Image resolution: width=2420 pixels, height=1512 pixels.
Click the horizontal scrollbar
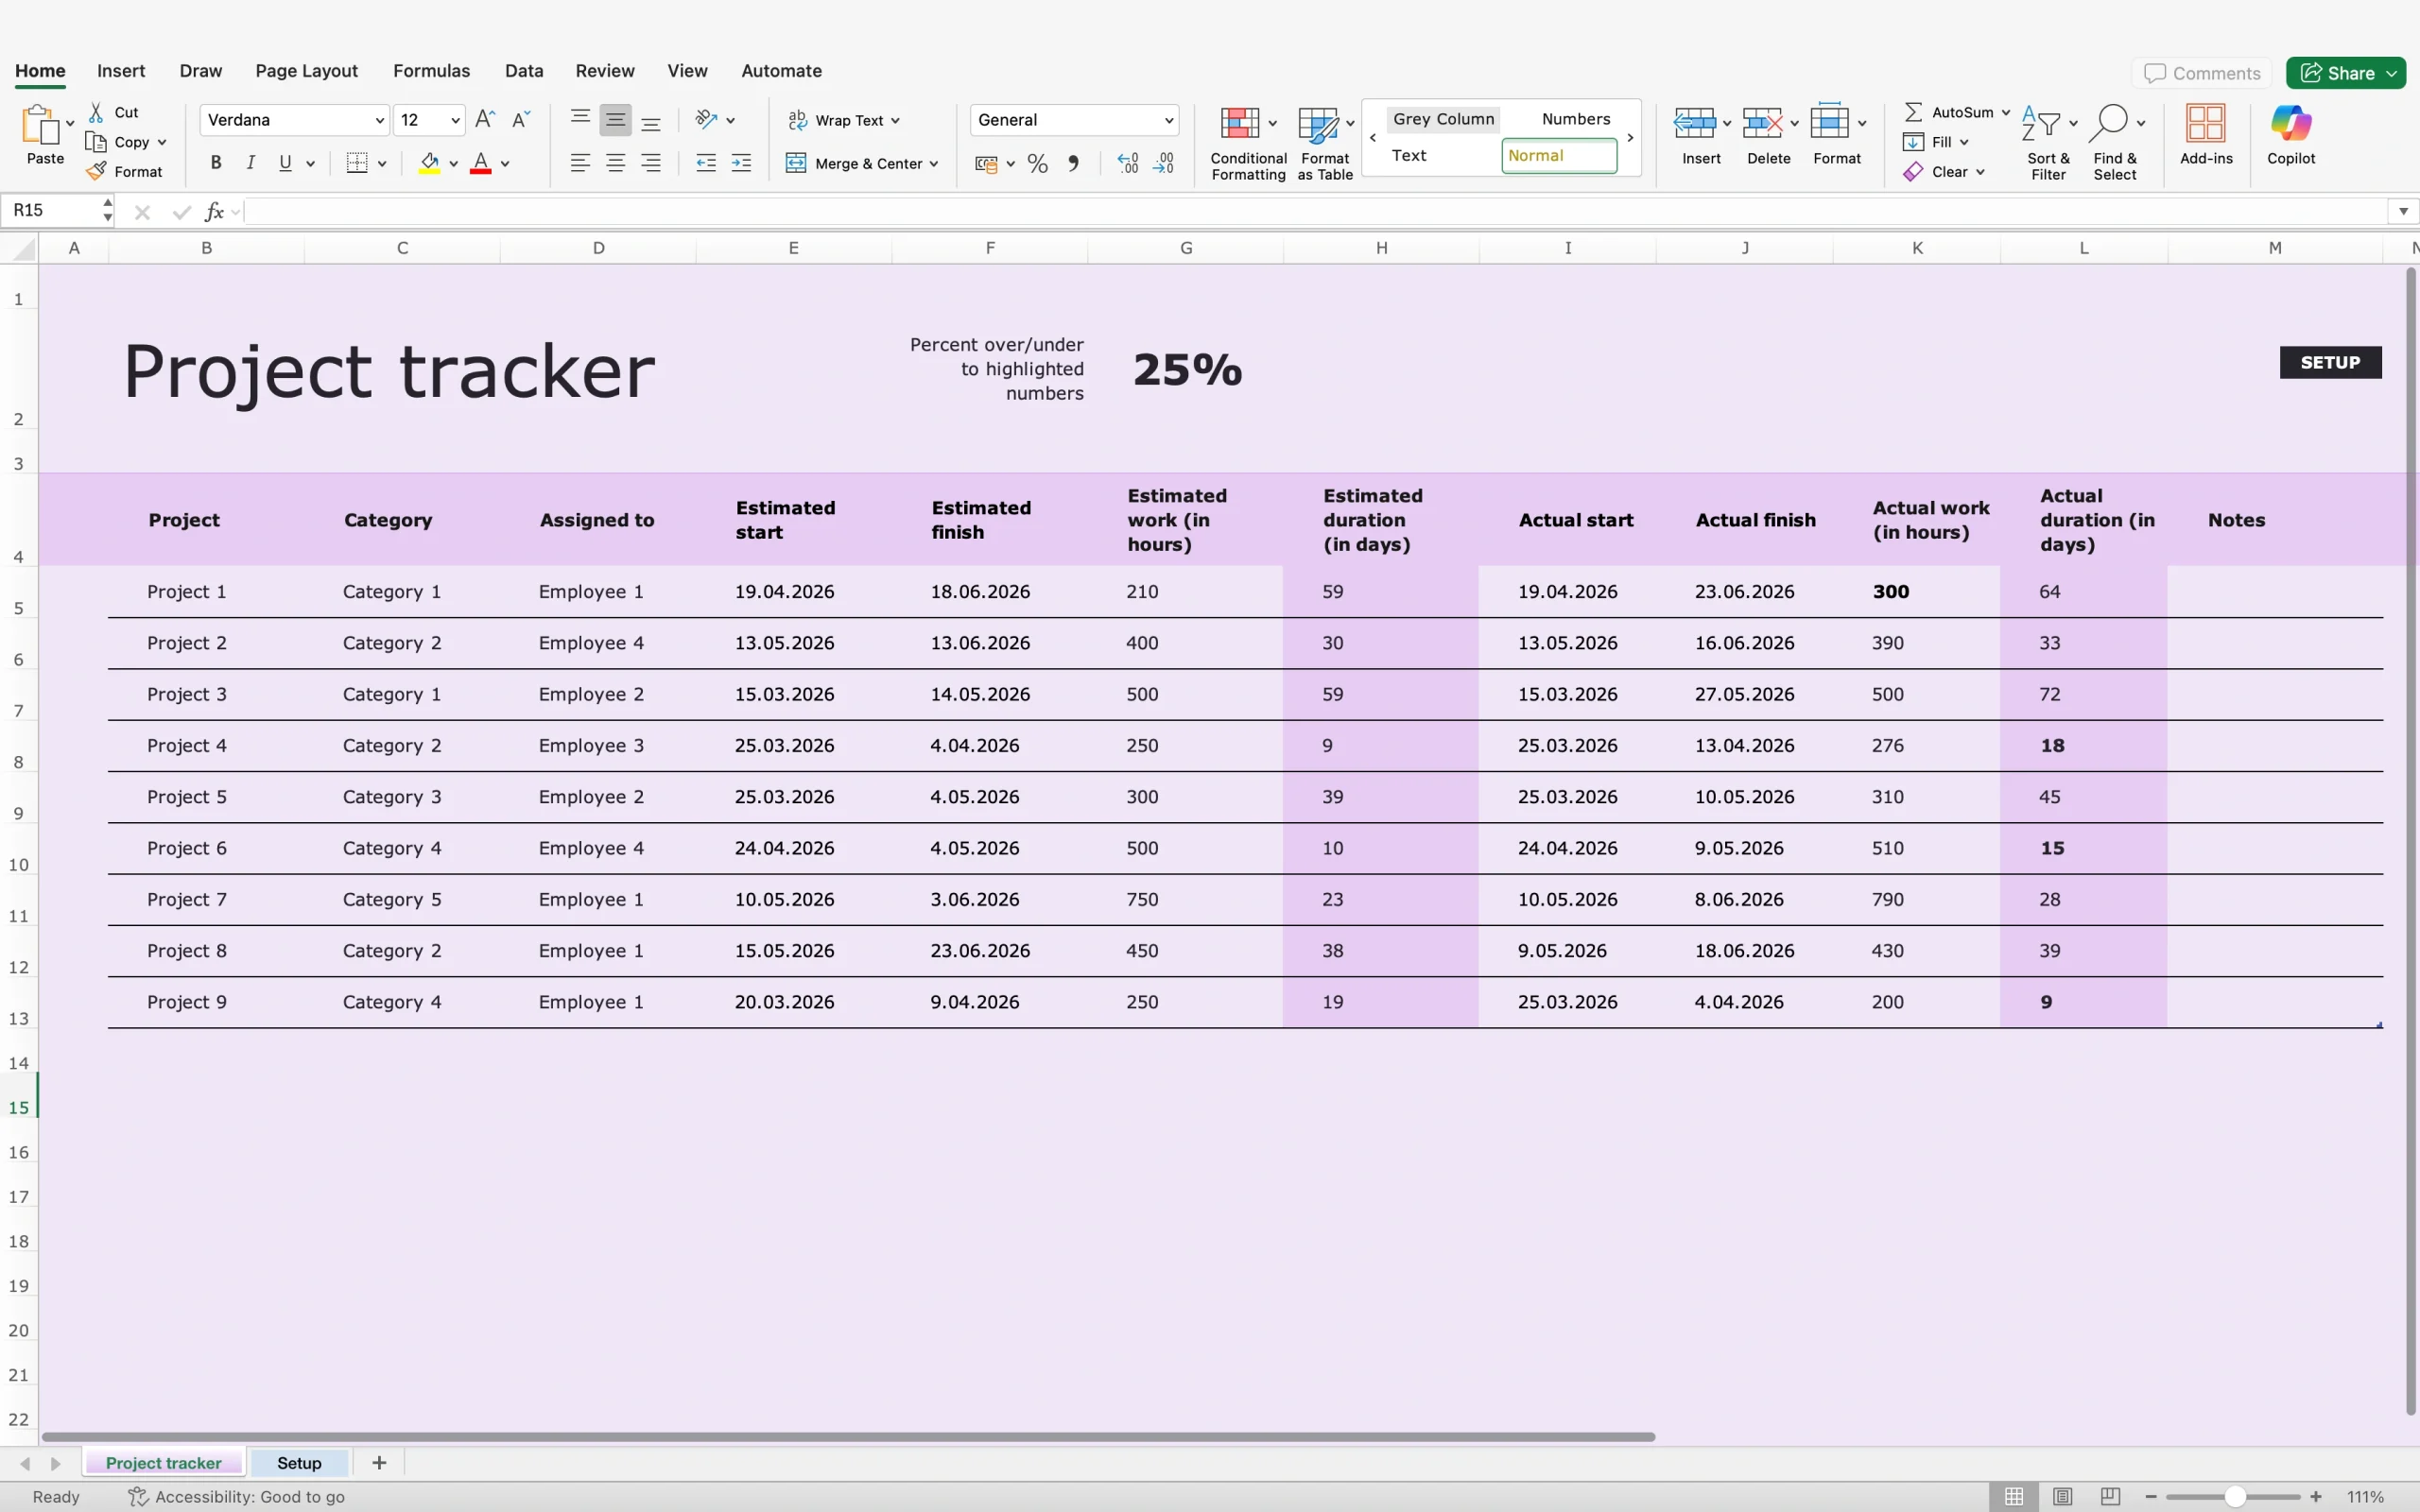tap(848, 1437)
